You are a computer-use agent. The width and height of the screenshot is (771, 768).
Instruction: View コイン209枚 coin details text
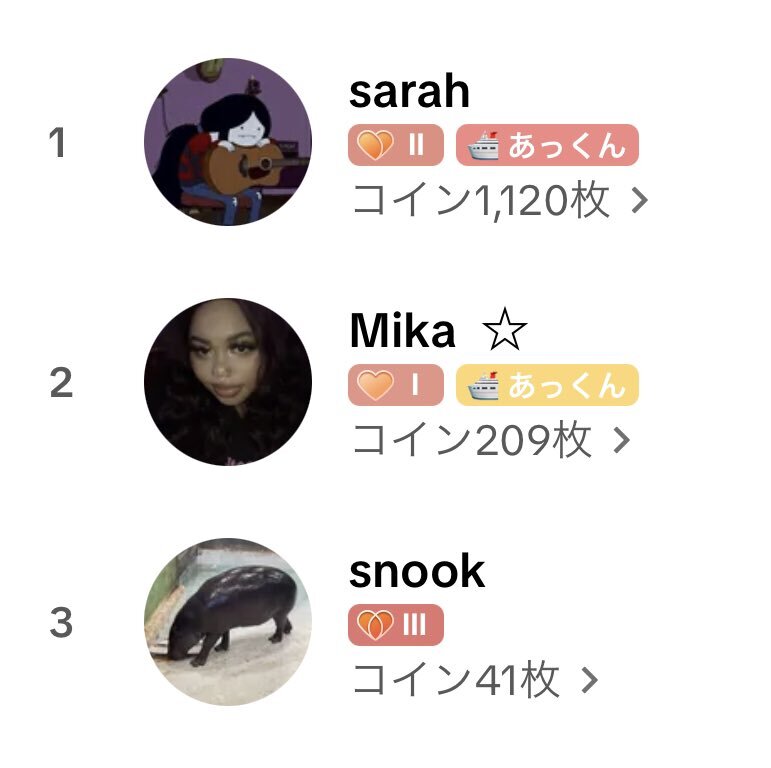[x=472, y=441]
